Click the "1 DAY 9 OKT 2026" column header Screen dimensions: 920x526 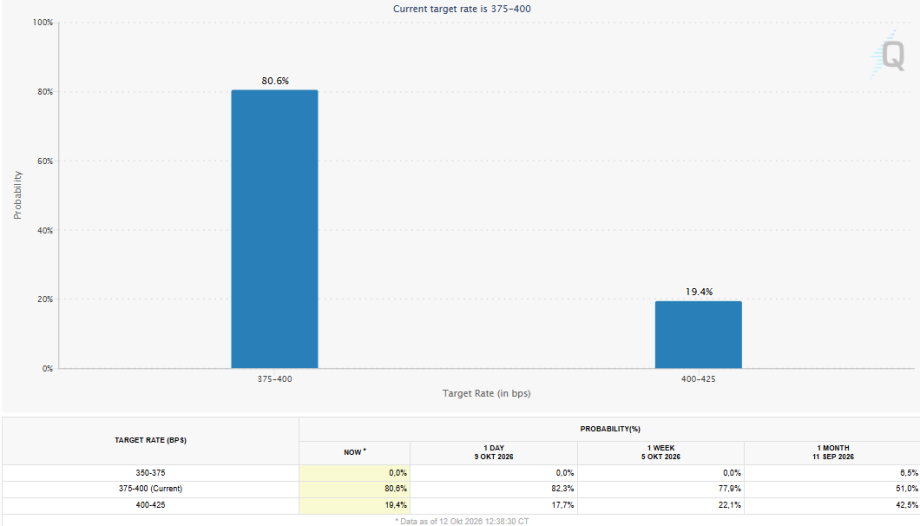click(493, 452)
